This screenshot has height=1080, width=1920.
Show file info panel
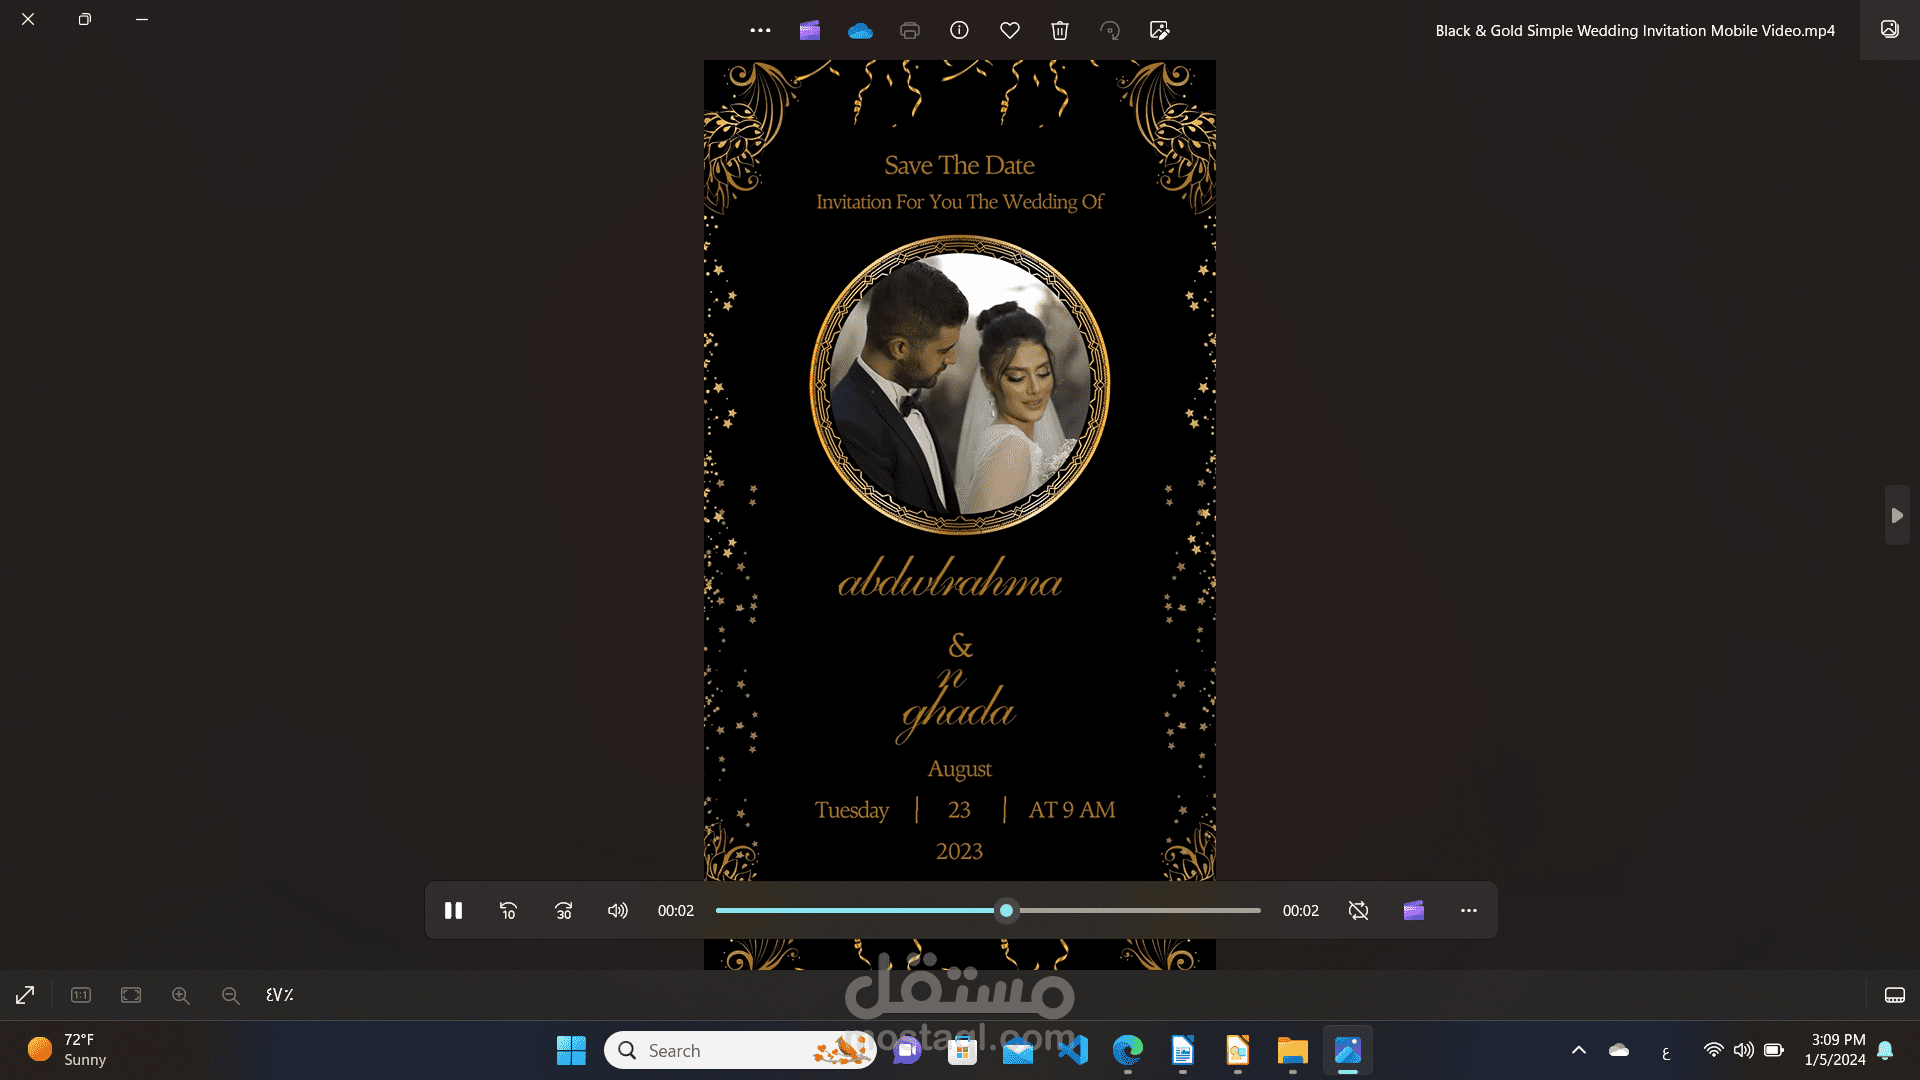pyautogui.click(x=959, y=31)
